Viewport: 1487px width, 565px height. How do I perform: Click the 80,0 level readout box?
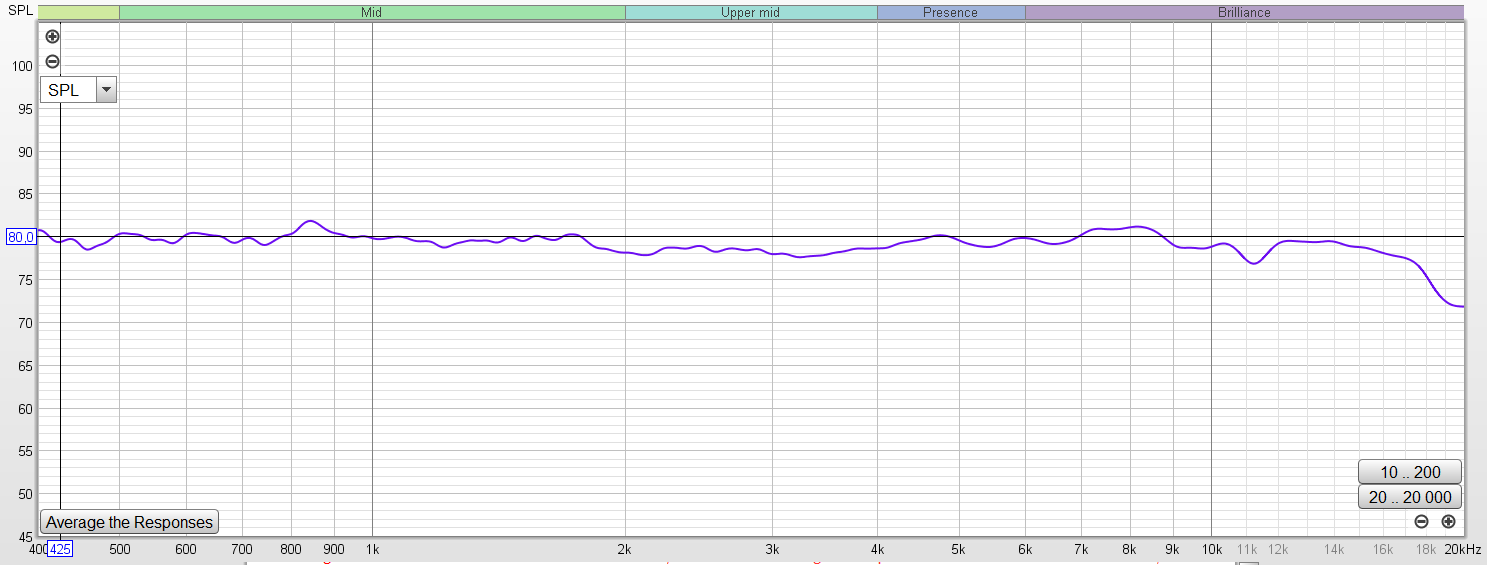pos(20,237)
